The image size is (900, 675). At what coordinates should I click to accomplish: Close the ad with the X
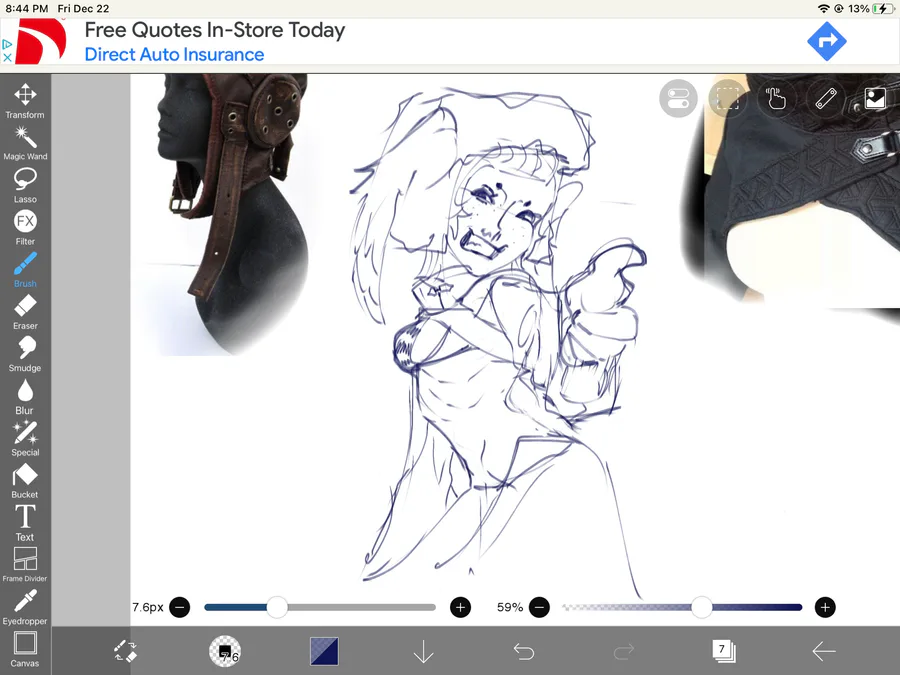pyautogui.click(x=7, y=57)
